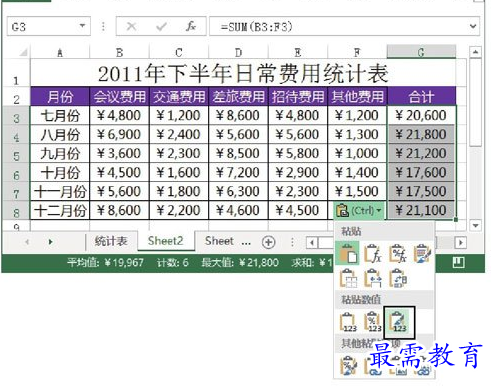Choose Values and Number Formatting paste icon
The image size is (491, 387).
click(373, 322)
